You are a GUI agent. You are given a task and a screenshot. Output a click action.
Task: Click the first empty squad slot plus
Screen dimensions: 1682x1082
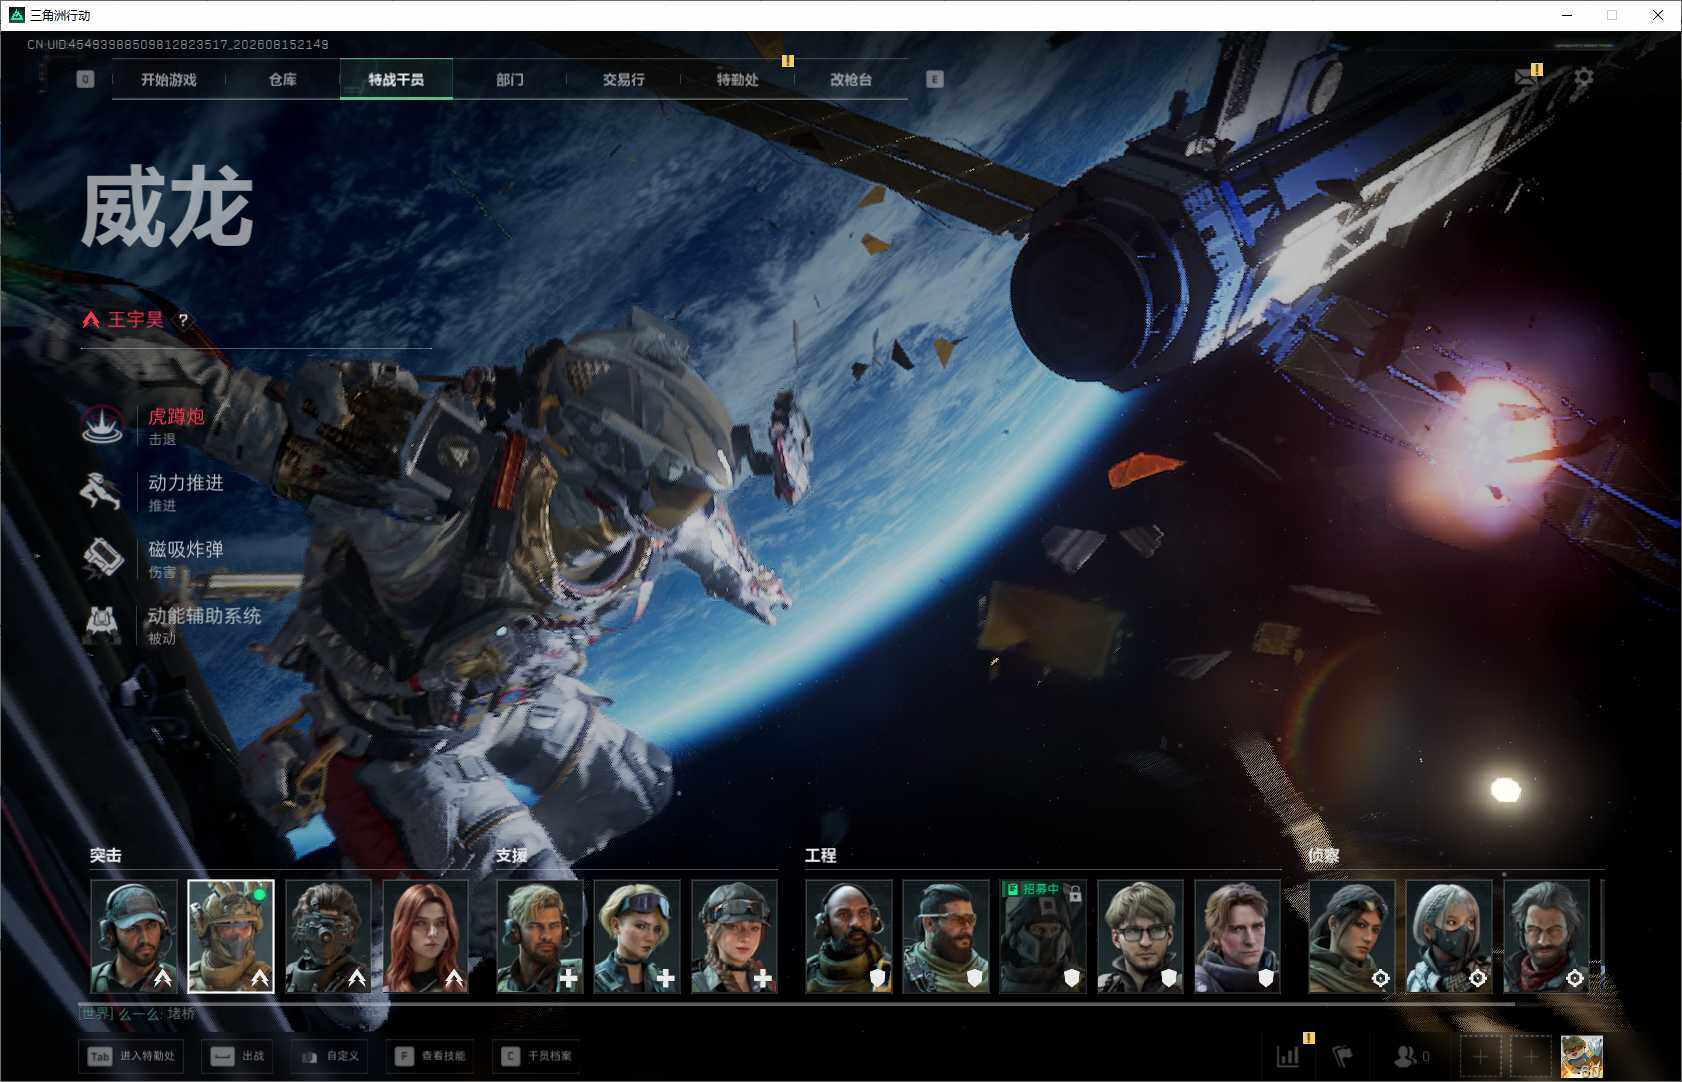click(x=1480, y=1056)
